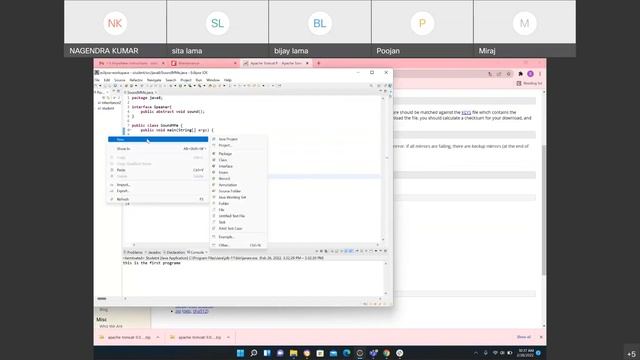Screen dimensions: 640x360
Task: Click NK participant avatar
Action: (115, 23)
